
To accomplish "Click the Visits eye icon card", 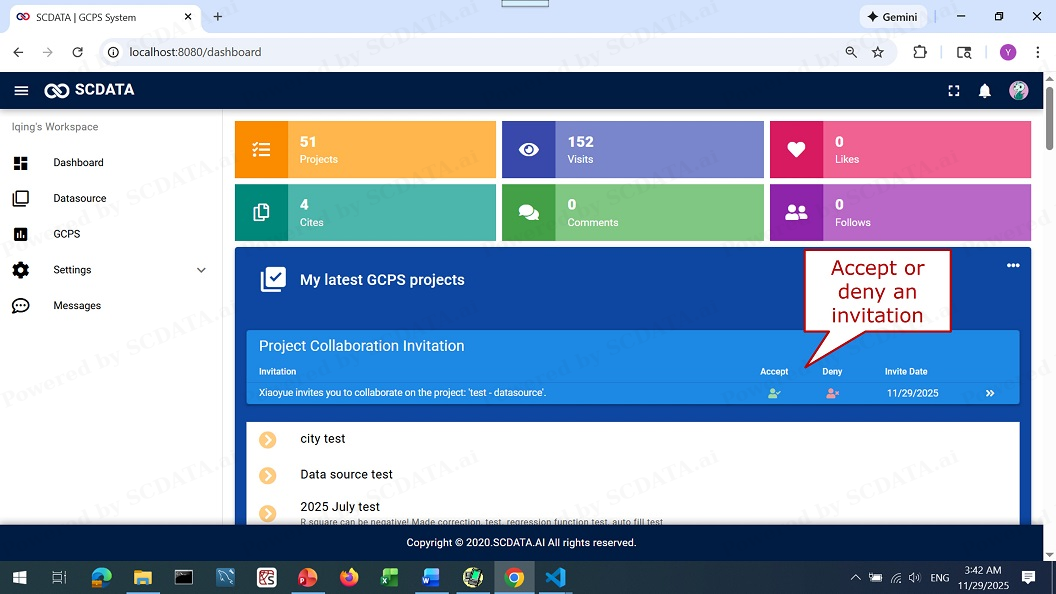I will [529, 150].
